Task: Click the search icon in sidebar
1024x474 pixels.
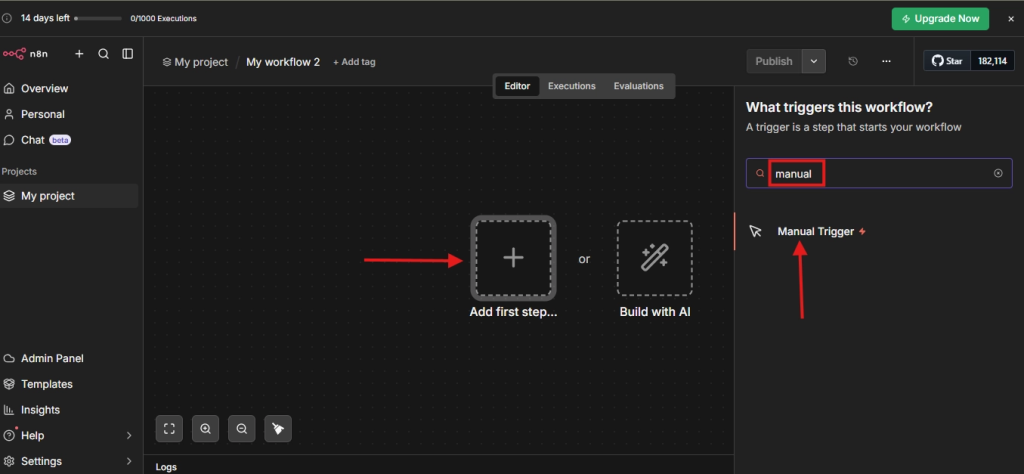Action: pos(103,54)
